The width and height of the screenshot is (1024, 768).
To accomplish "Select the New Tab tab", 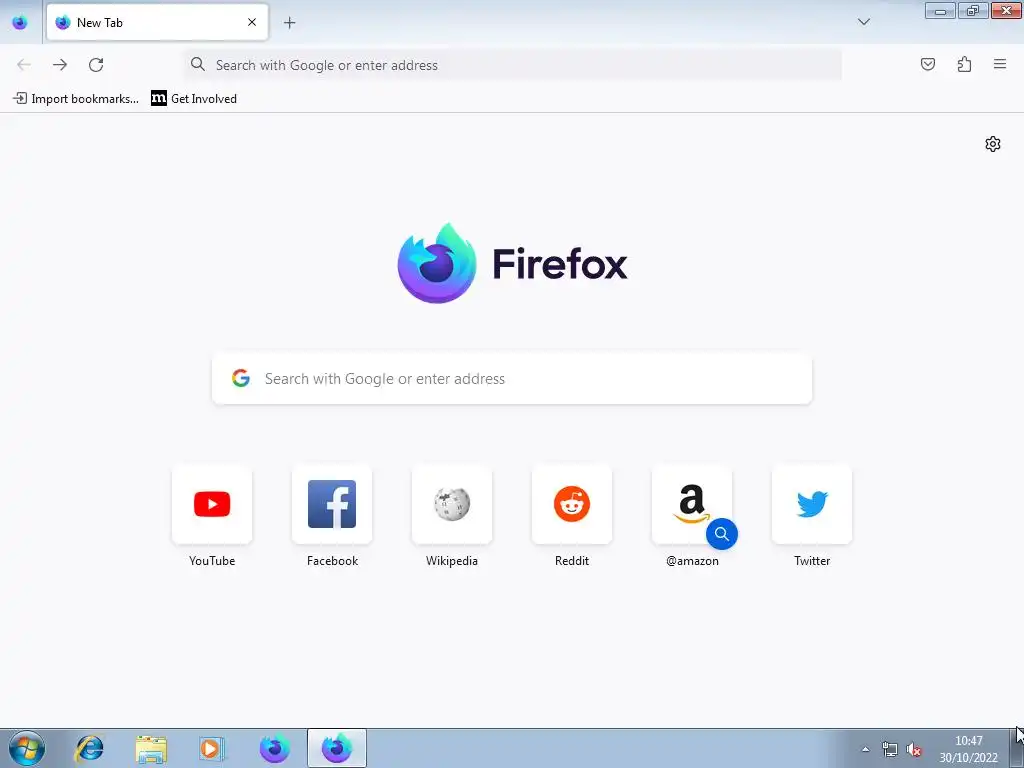I will [157, 22].
